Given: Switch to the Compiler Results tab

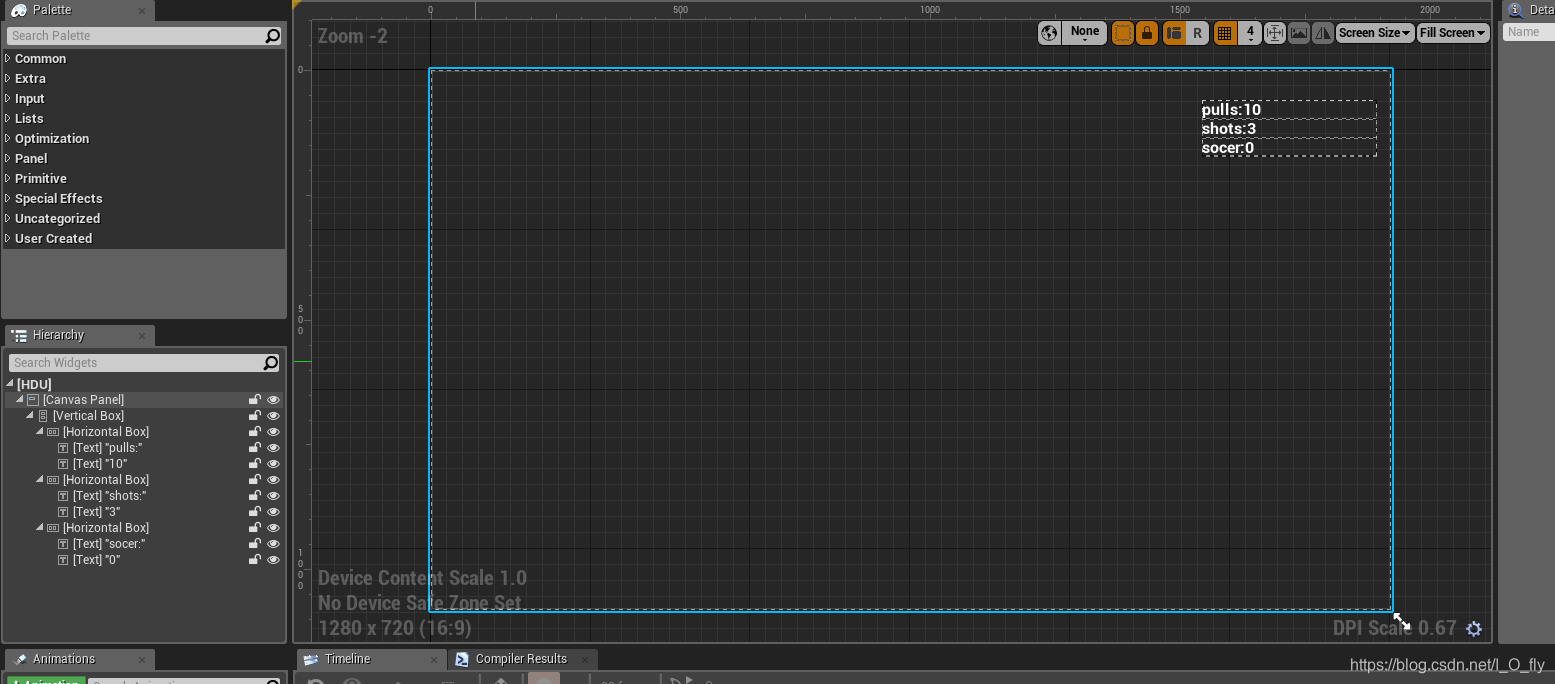Looking at the screenshot, I should click(x=521, y=659).
